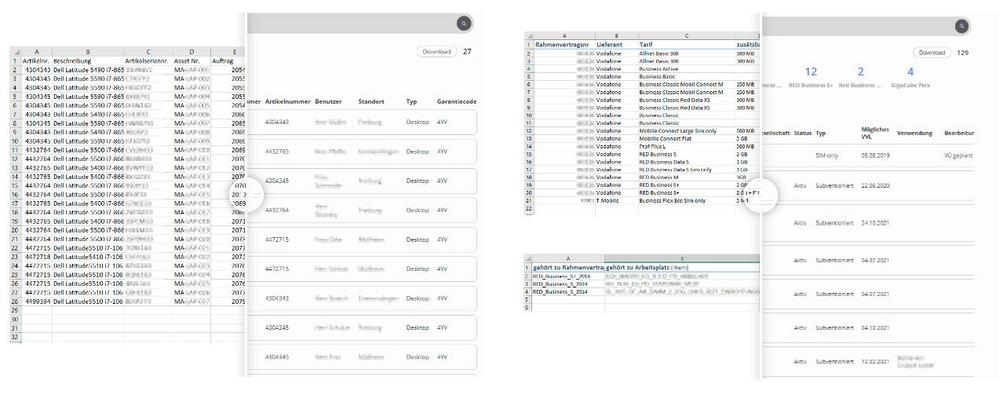
Task: Sort device list by Benutzer column header
Action: point(328,101)
